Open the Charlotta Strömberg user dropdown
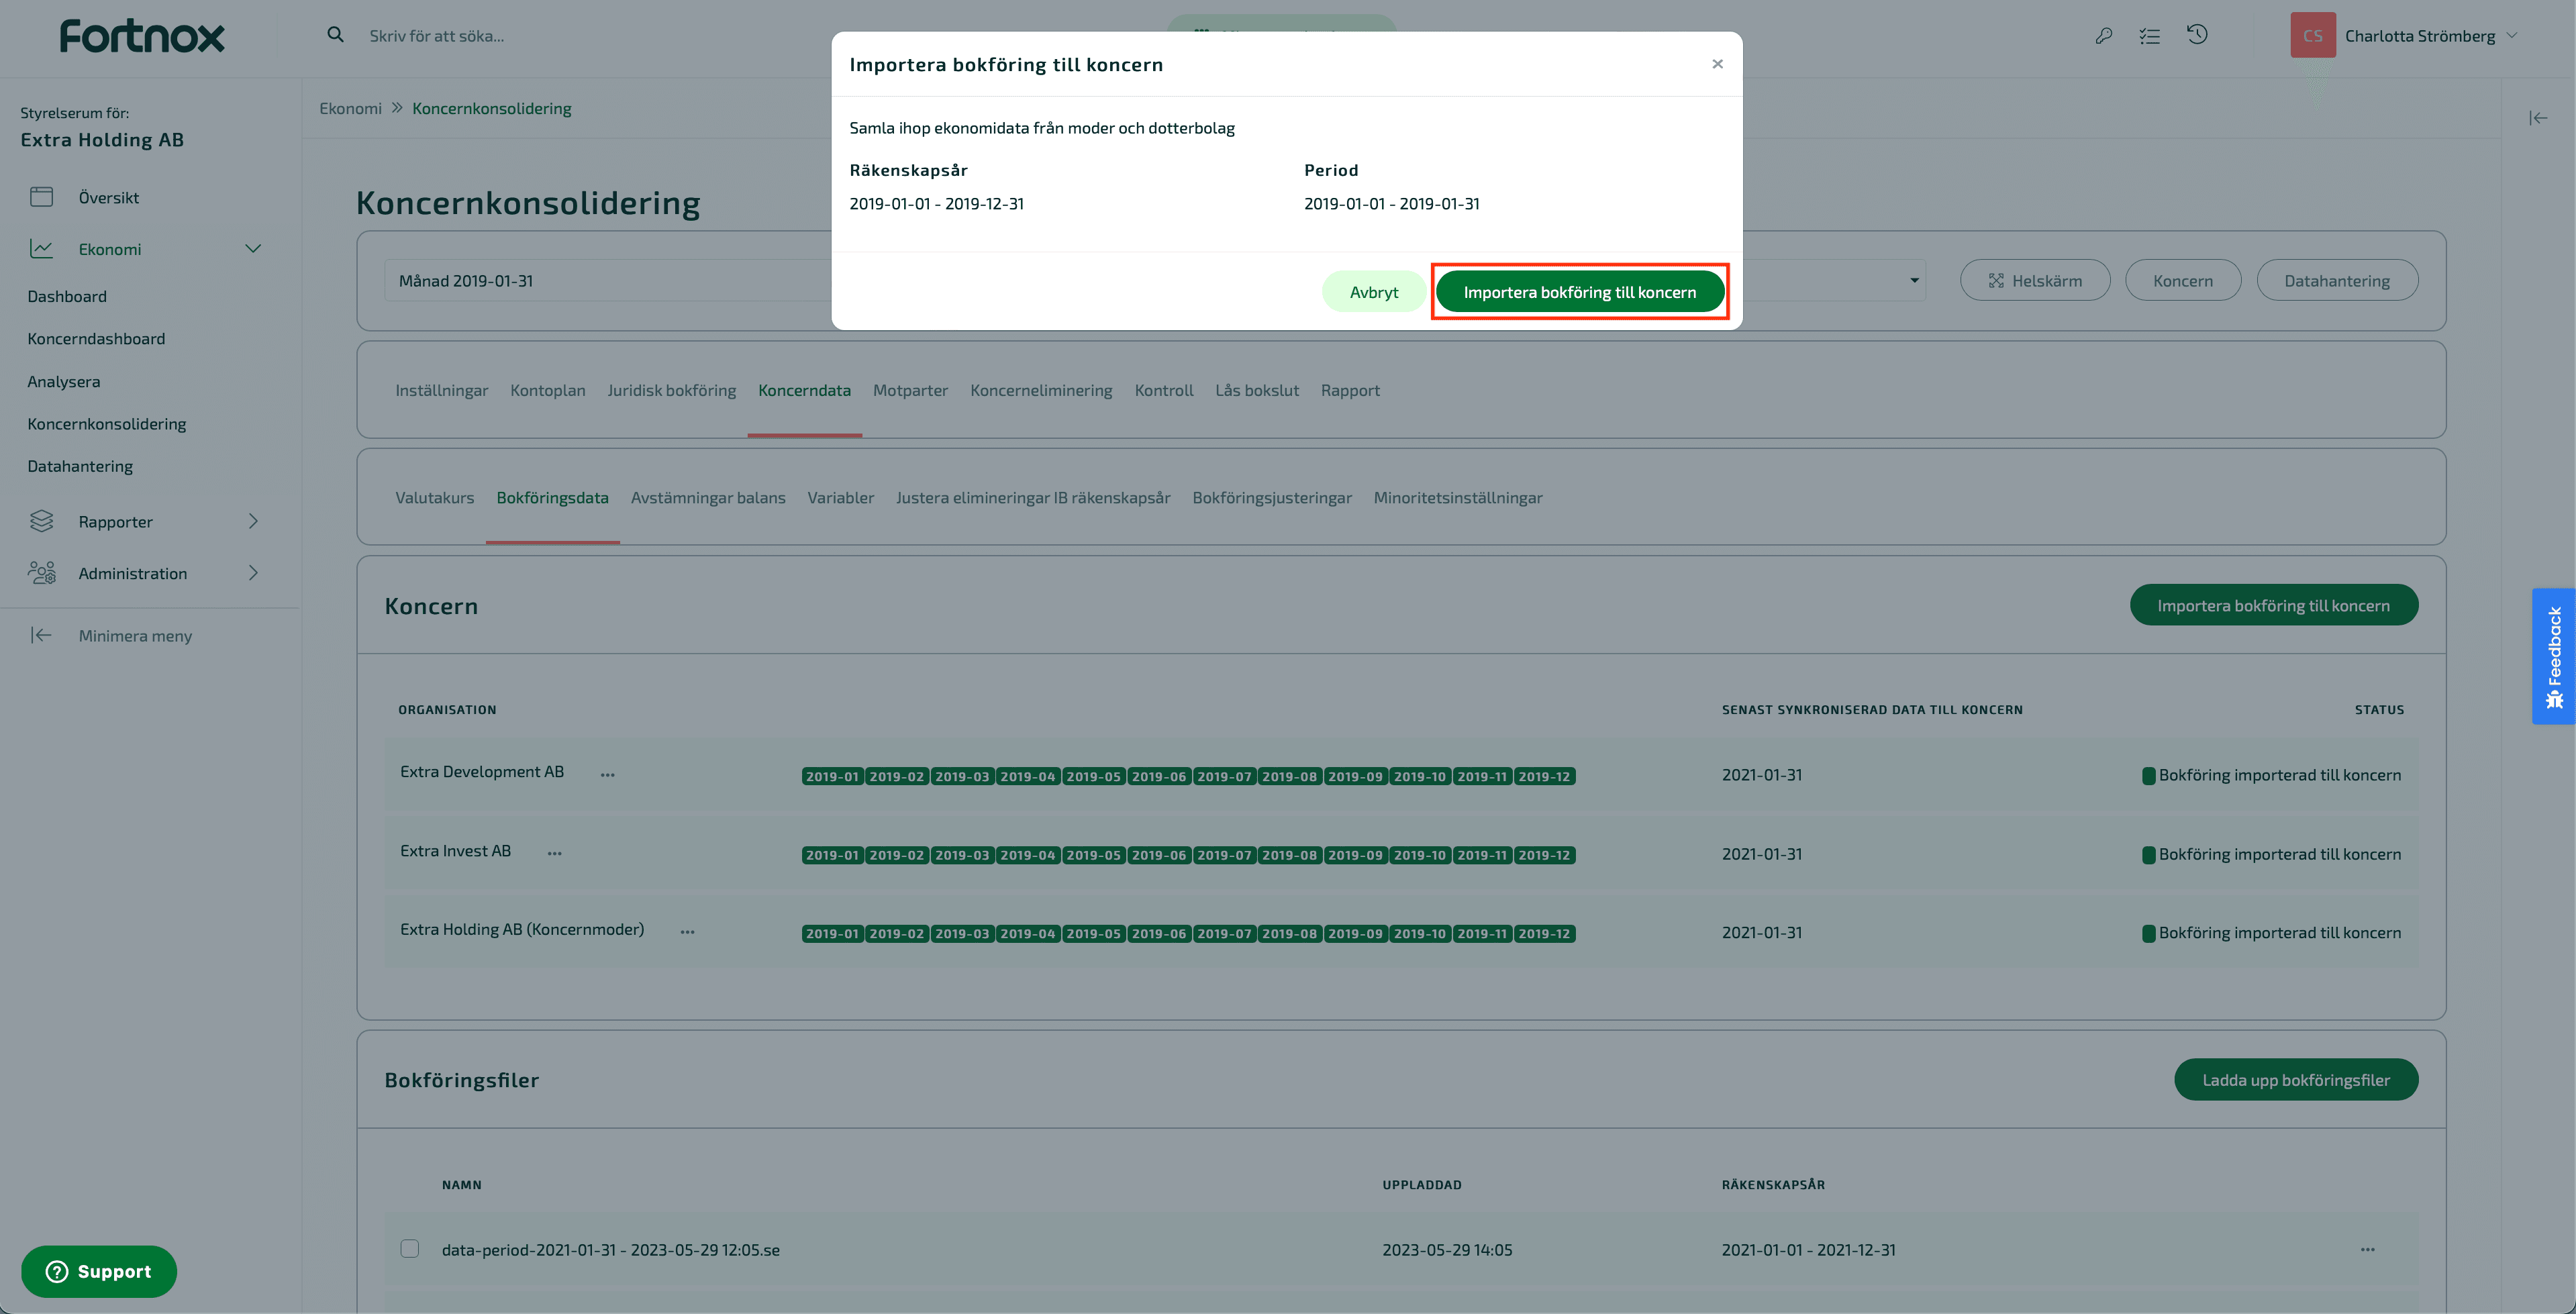Image resolution: width=2576 pixels, height=1314 pixels. tap(2431, 36)
